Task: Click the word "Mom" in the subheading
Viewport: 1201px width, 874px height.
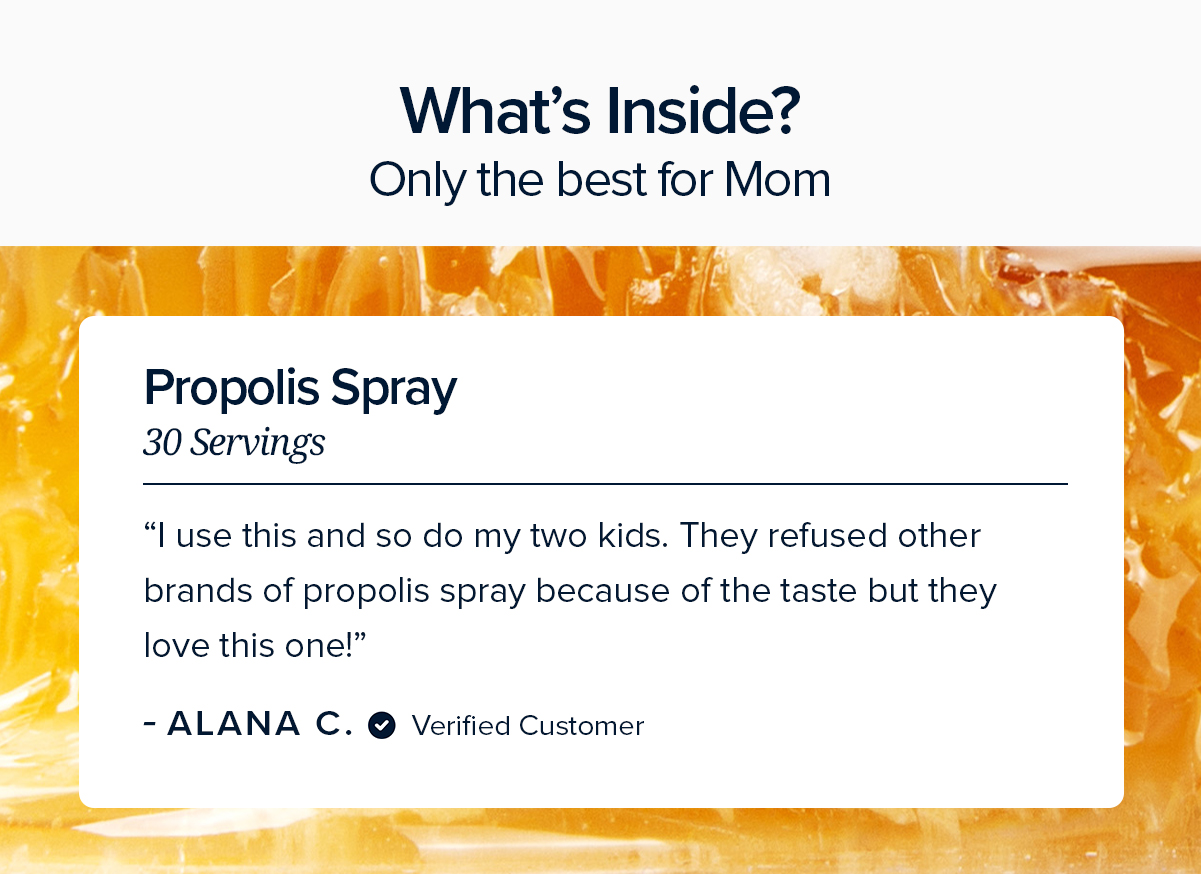Action: click(777, 180)
